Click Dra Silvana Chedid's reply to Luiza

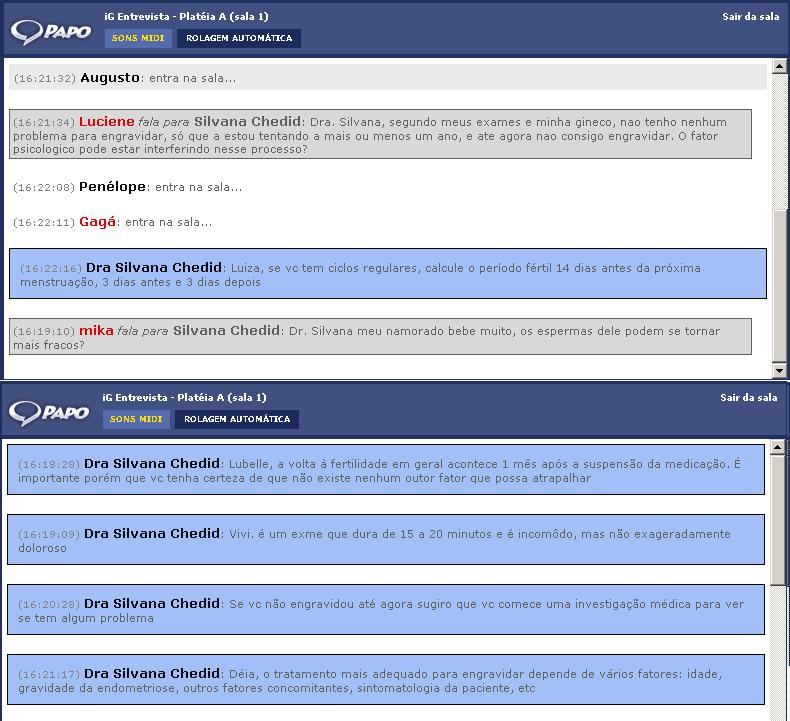click(x=388, y=274)
